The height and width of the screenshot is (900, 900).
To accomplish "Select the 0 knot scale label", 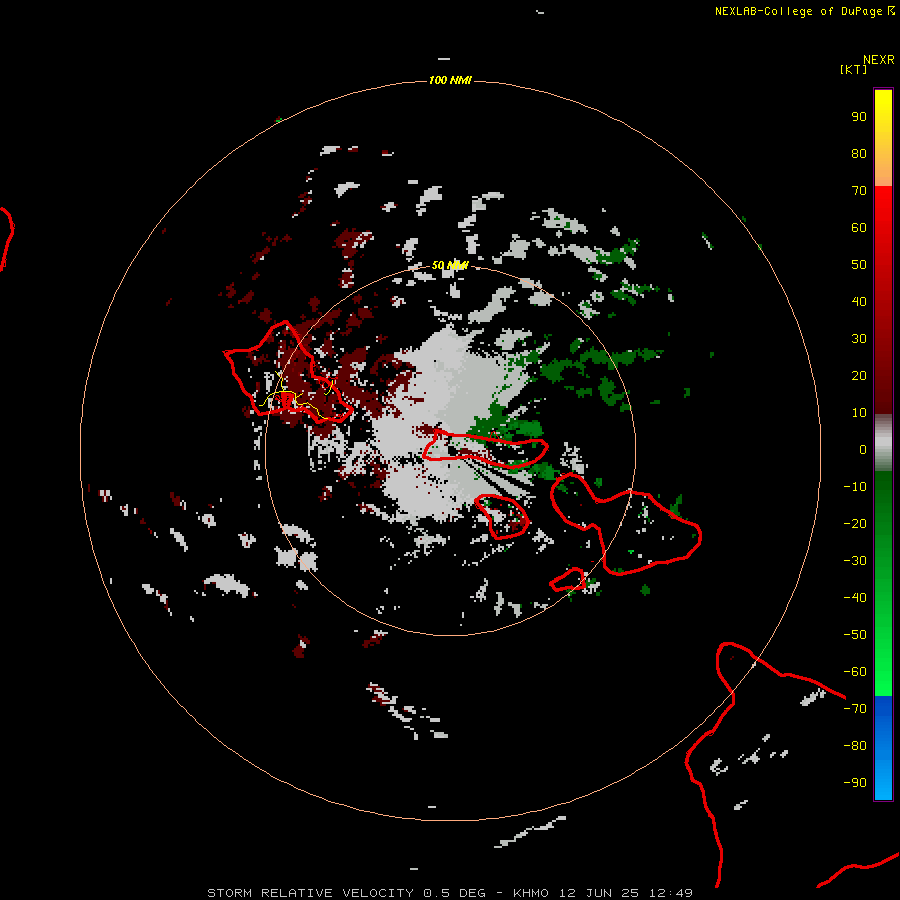I will 863,450.
